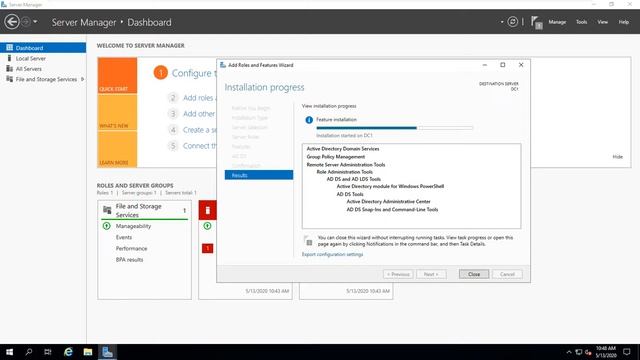Click Export configuration settings link

coord(332,254)
